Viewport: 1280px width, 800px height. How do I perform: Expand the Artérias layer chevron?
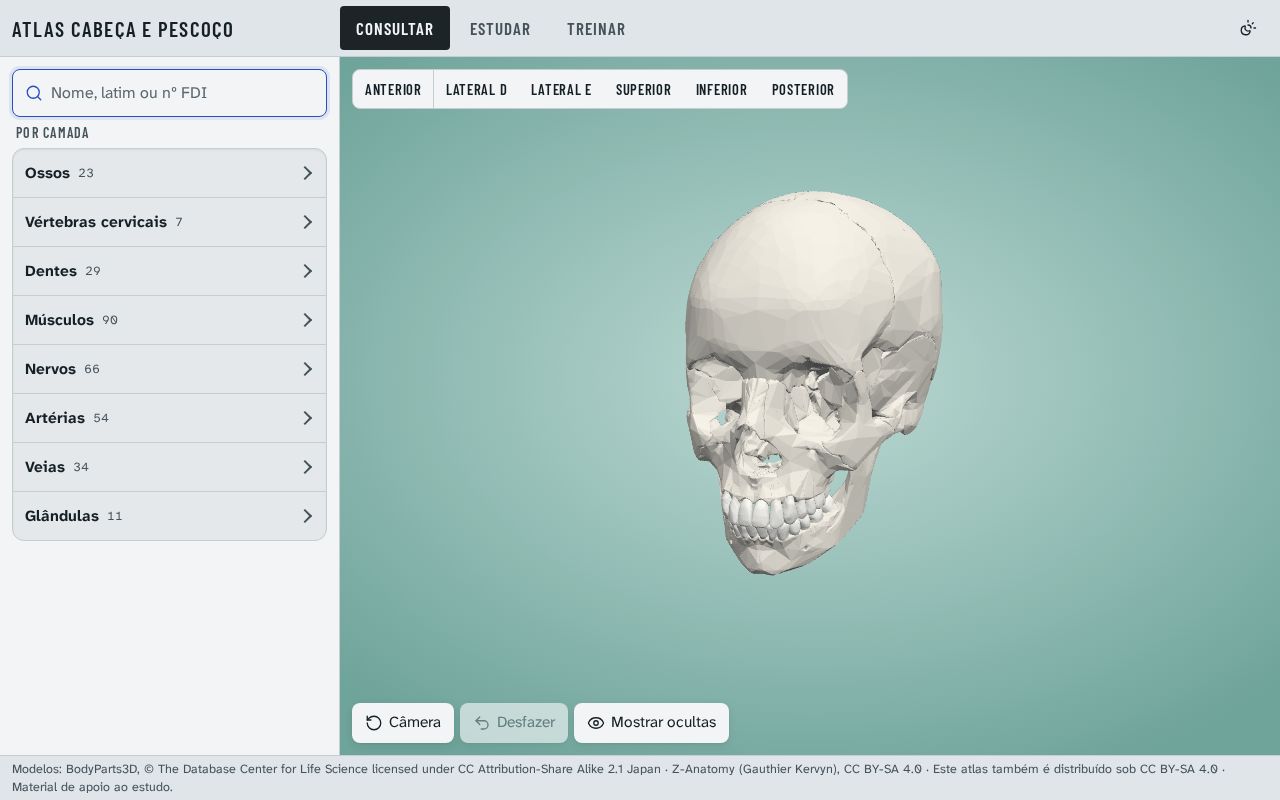308,418
